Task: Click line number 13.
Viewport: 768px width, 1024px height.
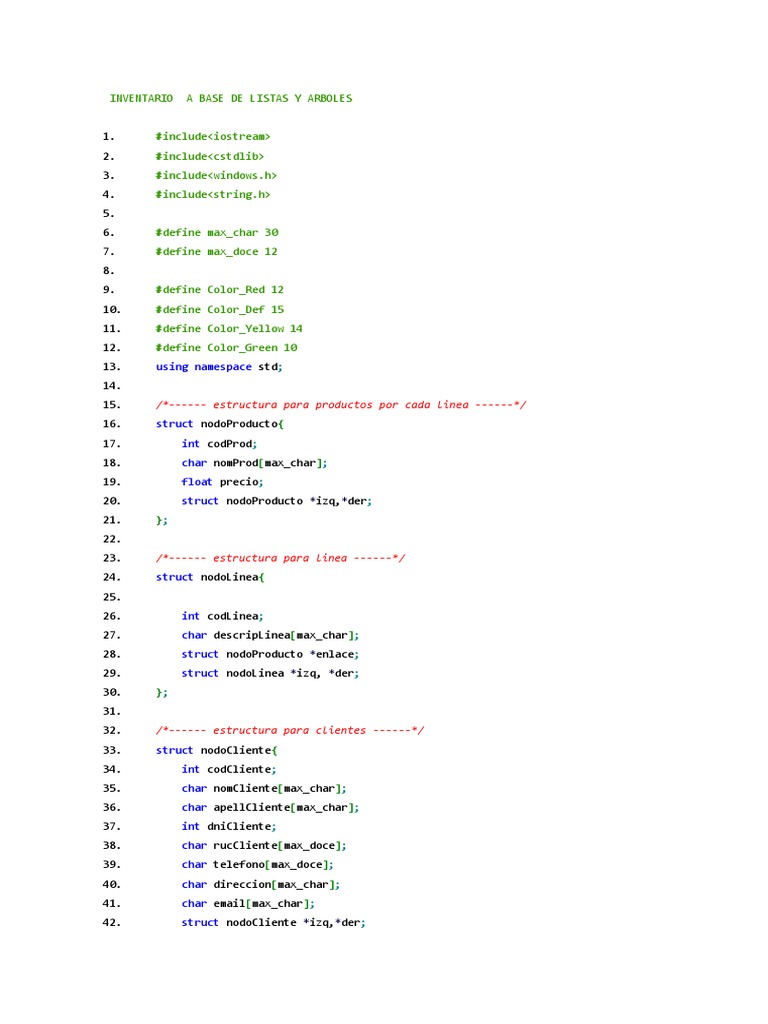Action: point(112,366)
